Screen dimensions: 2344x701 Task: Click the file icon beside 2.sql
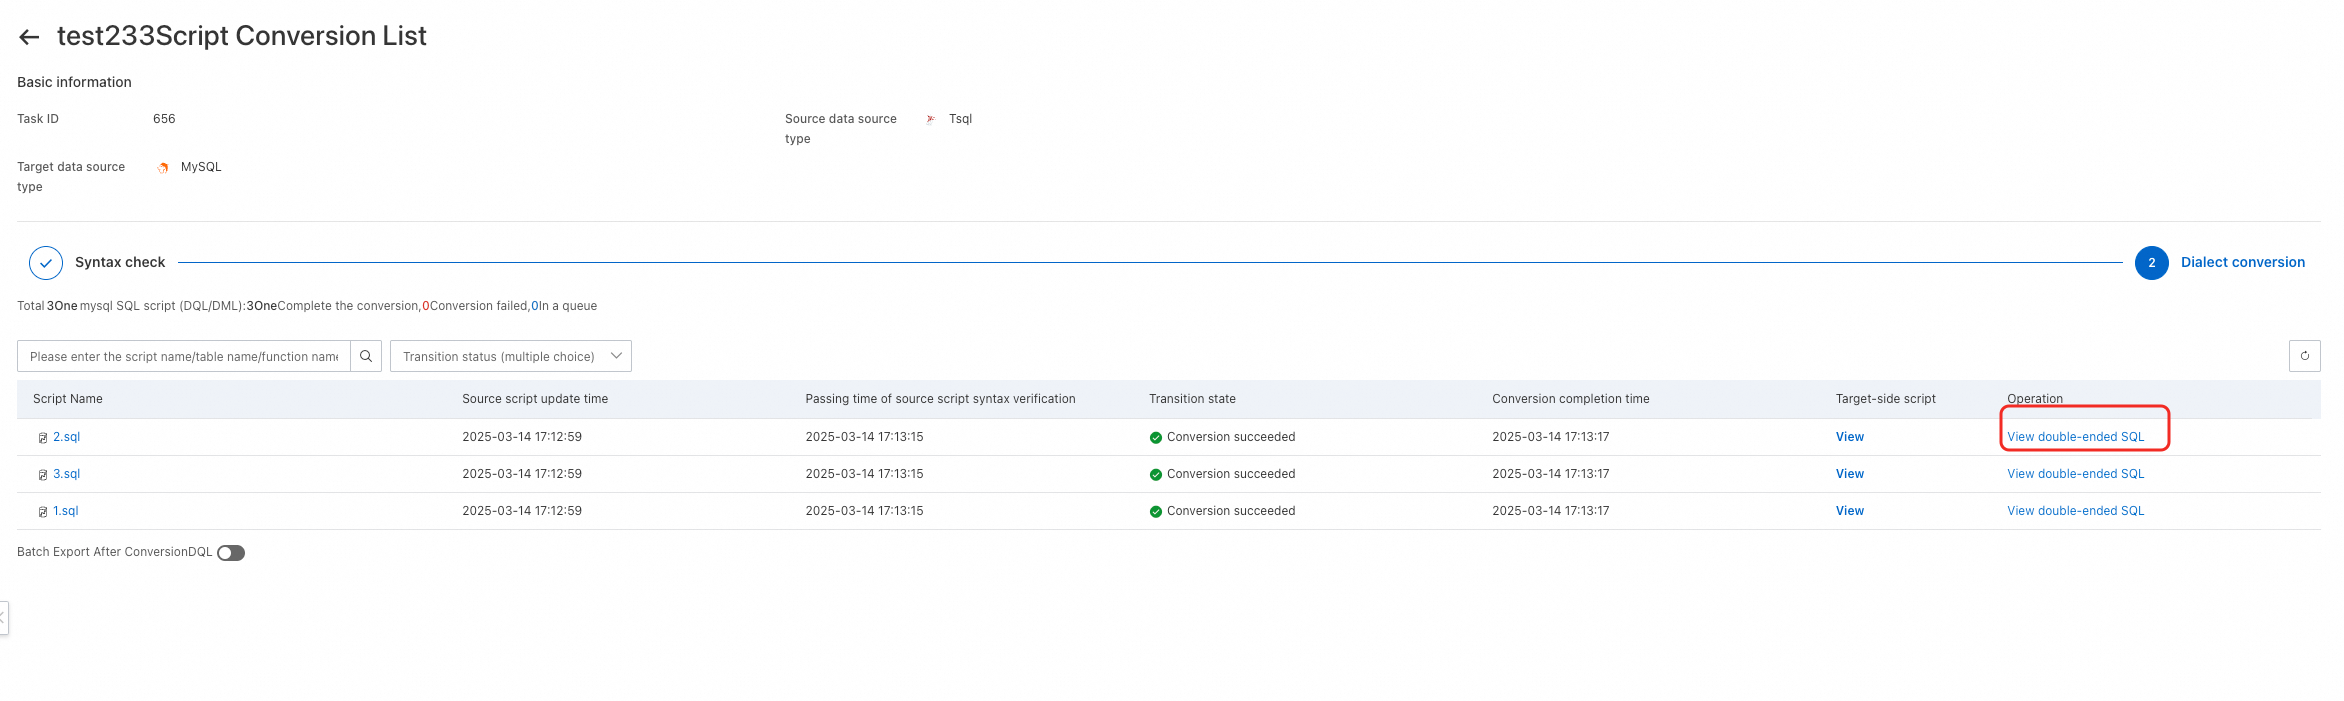[43, 438]
